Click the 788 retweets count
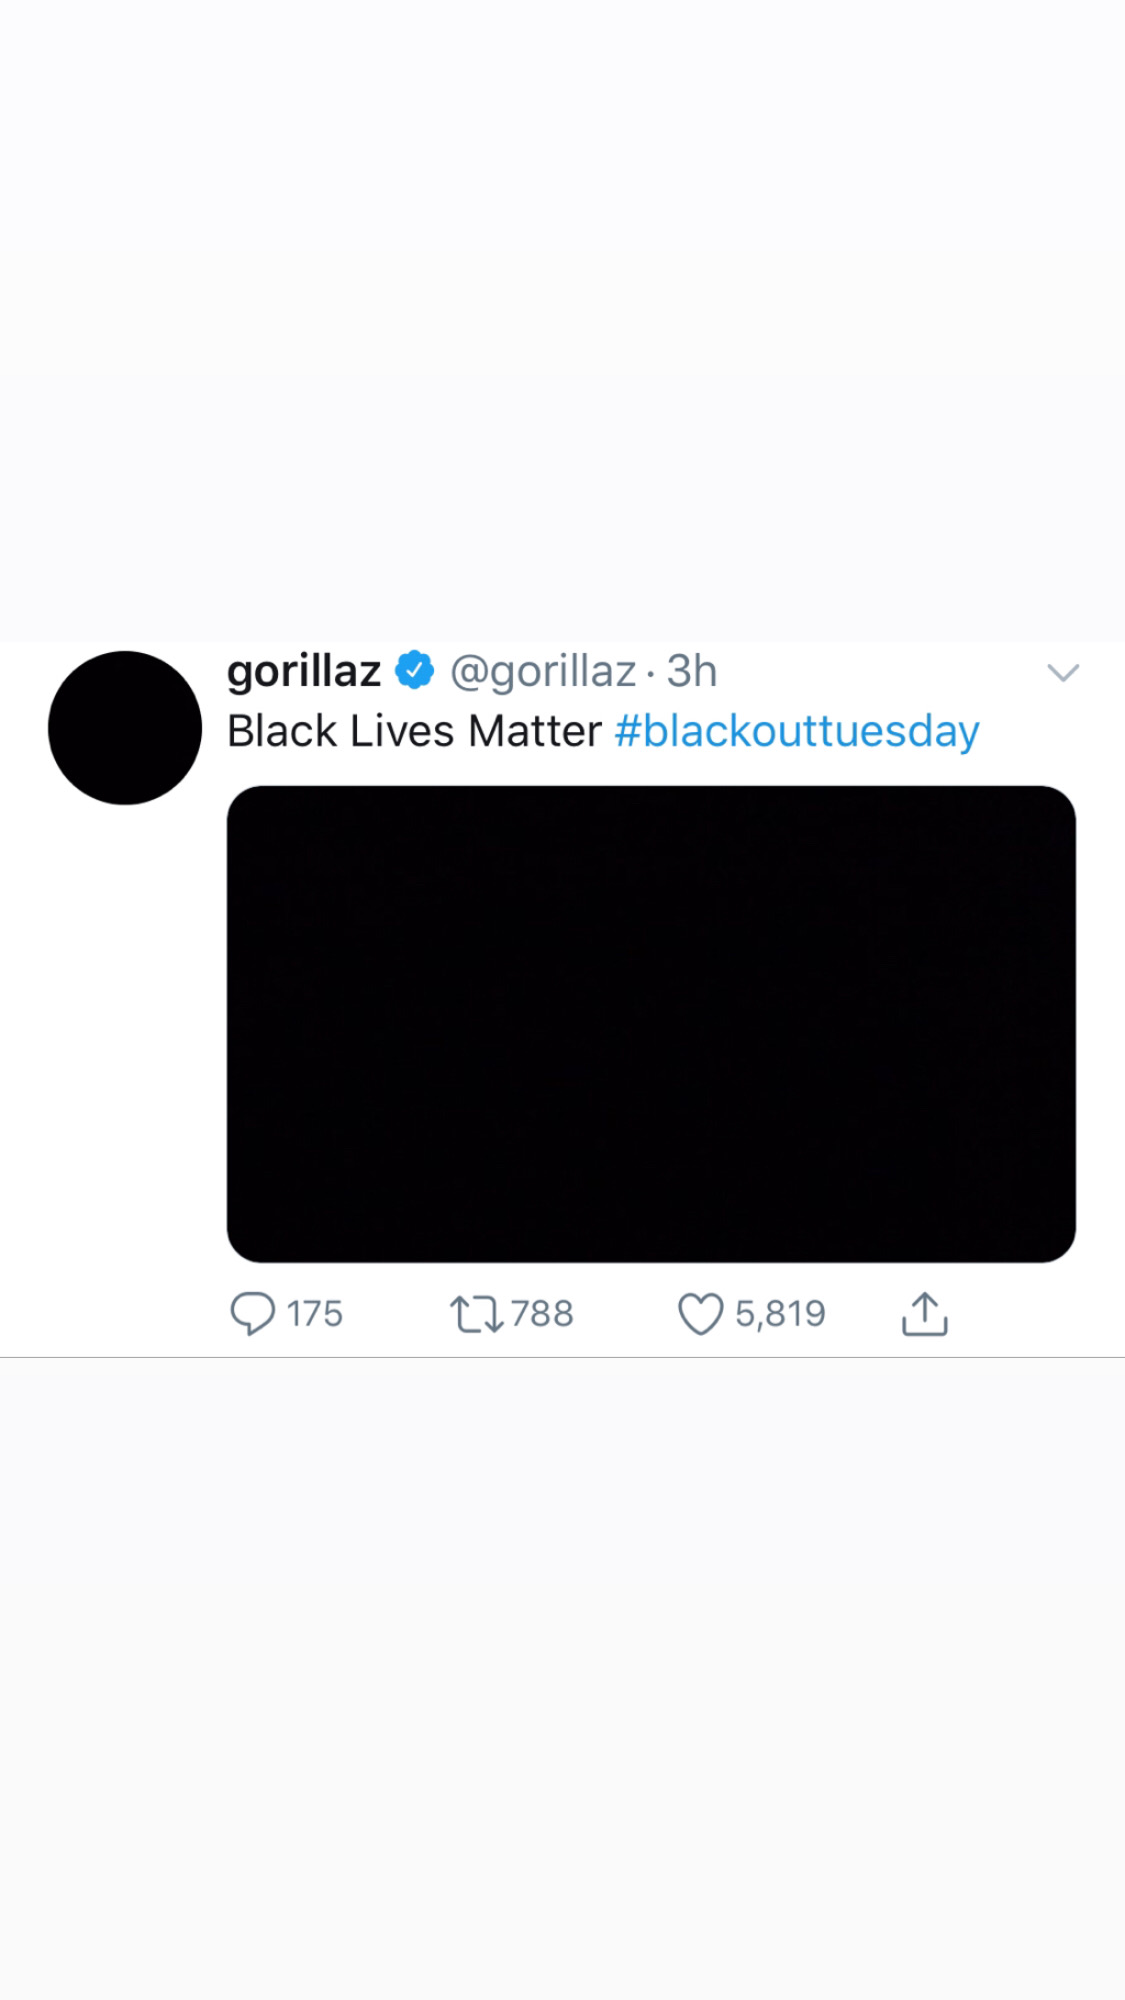This screenshot has height=2000, width=1125. point(542,1313)
